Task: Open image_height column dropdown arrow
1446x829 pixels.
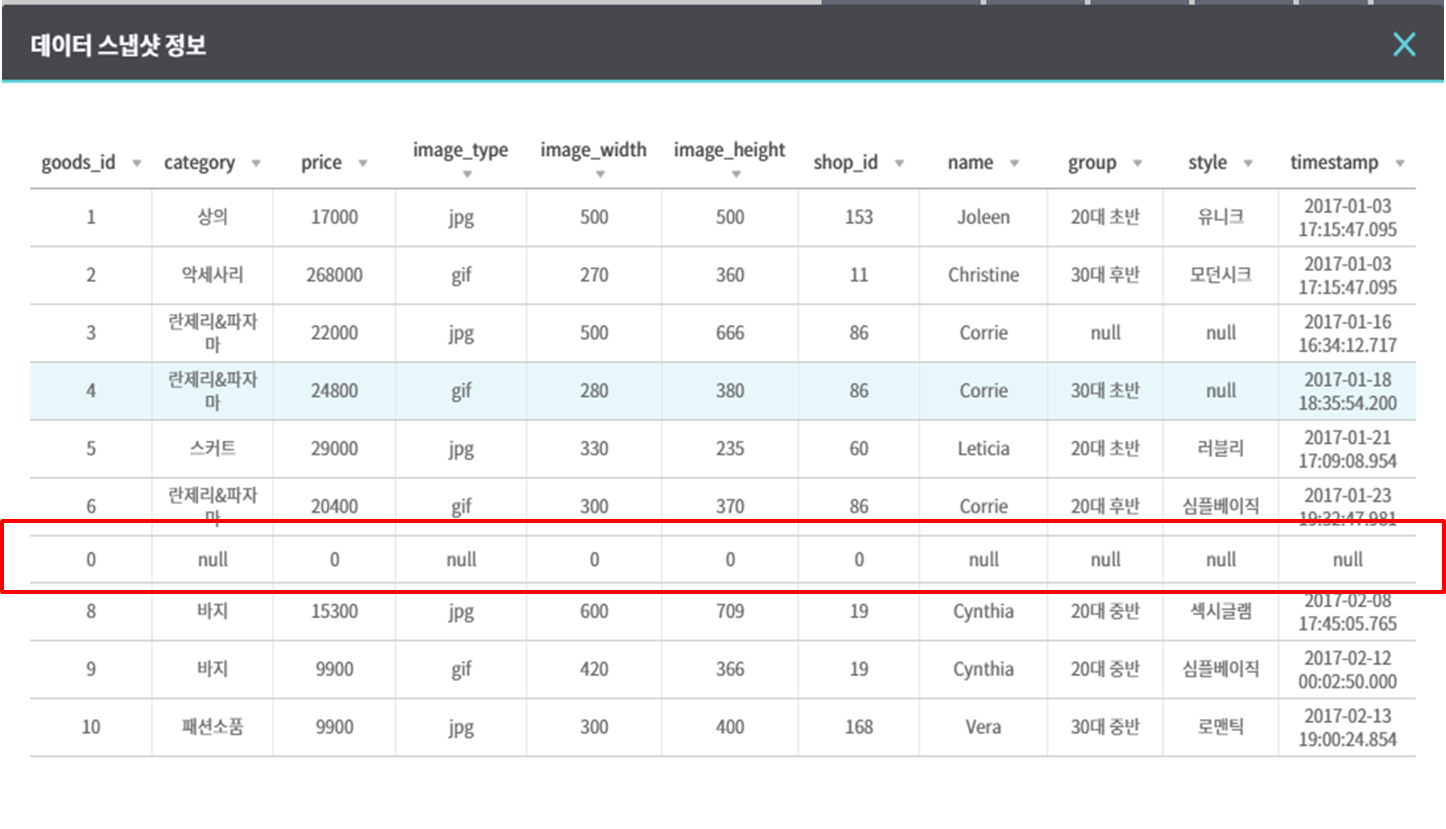Action: pyautogui.click(x=735, y=175)
